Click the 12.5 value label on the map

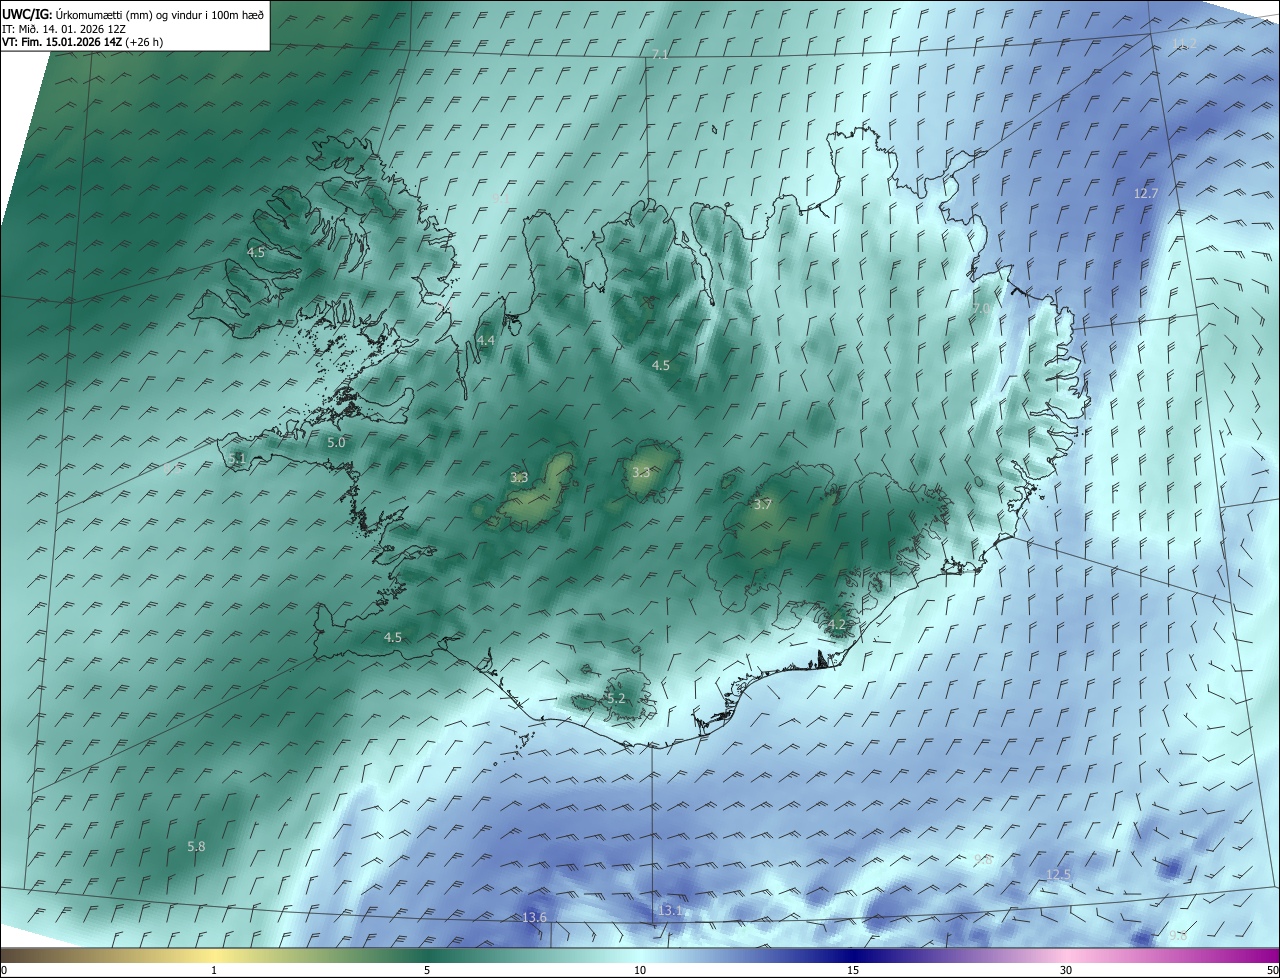coord(1058,874)
